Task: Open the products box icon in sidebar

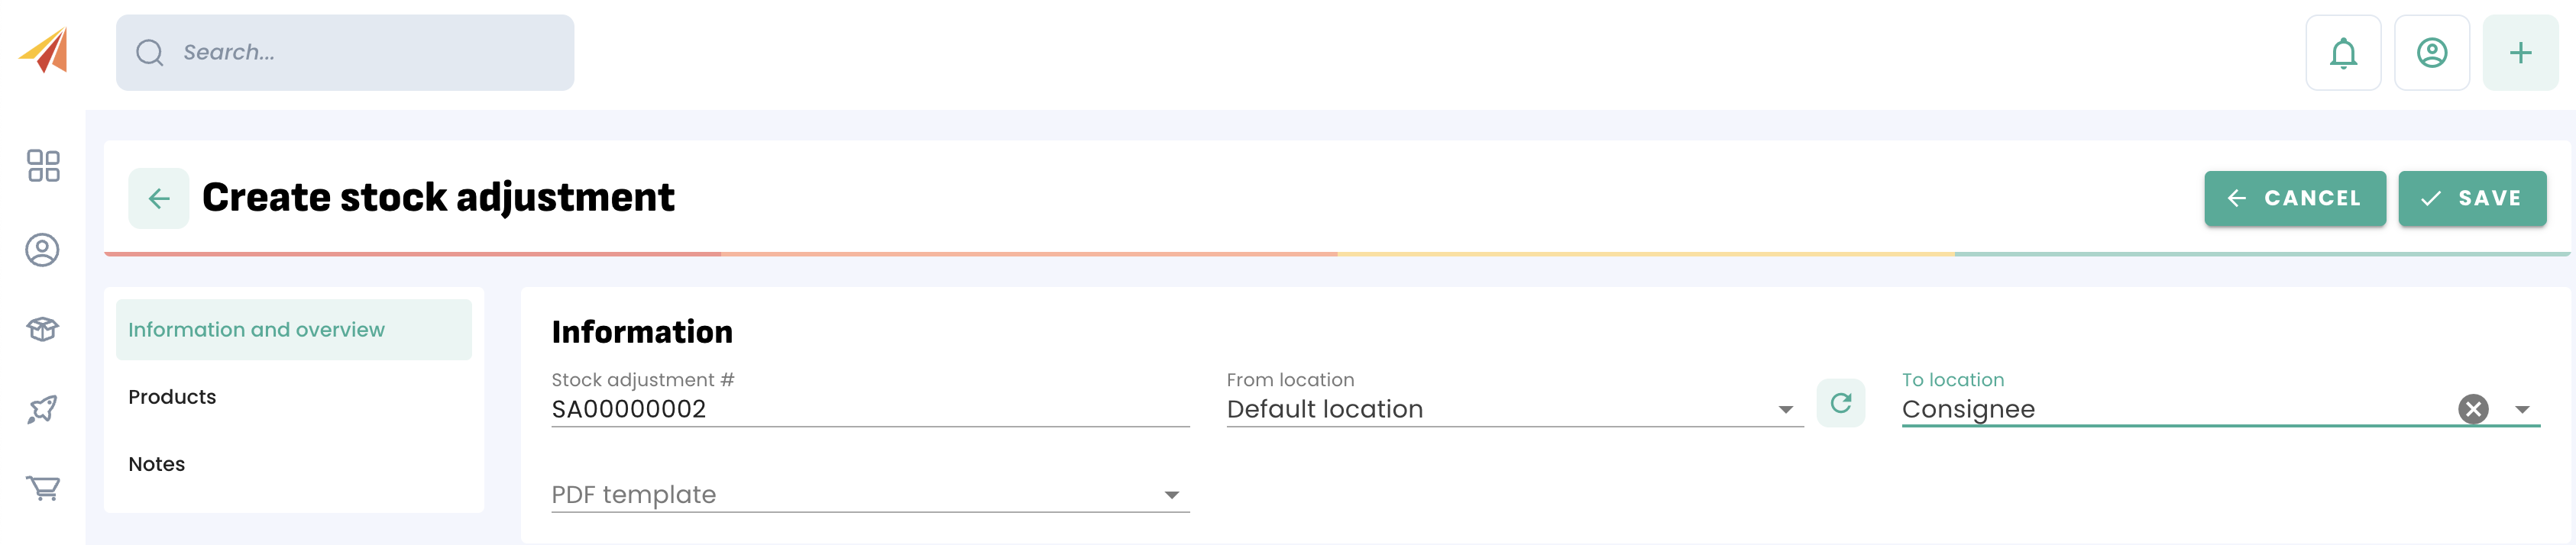Action: 42,329
